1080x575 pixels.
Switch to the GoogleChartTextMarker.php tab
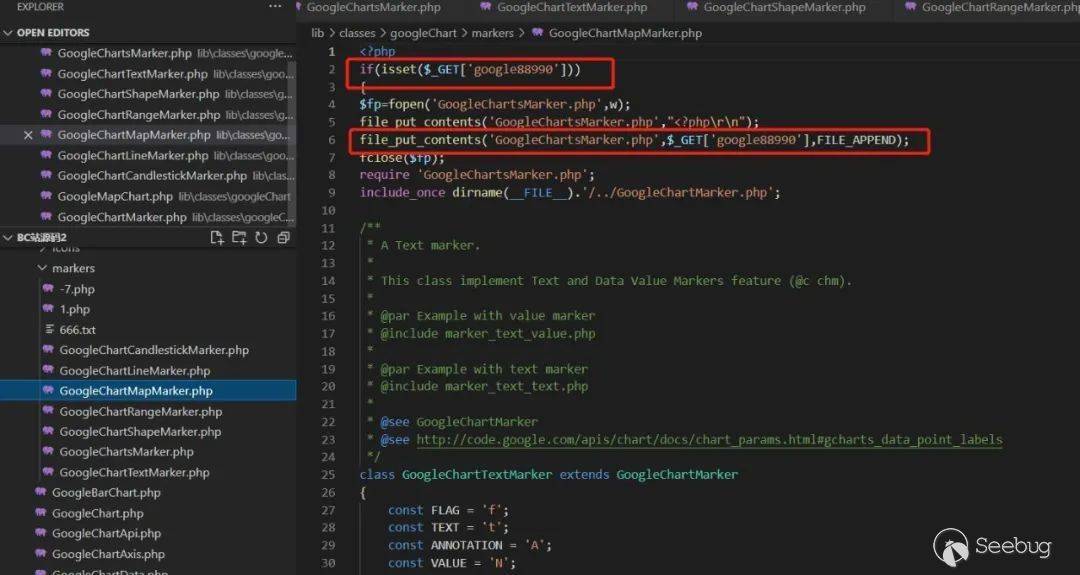click(572, 8)
